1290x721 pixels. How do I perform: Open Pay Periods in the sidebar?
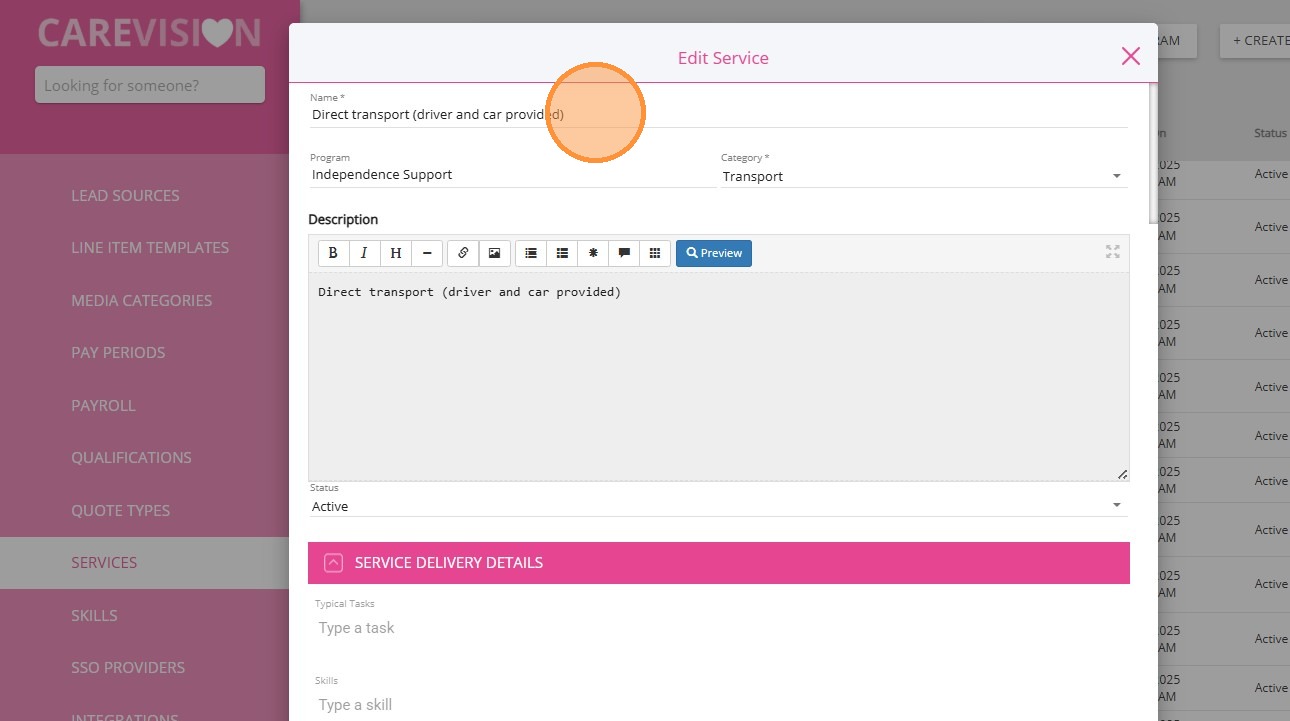coord(118,352)
